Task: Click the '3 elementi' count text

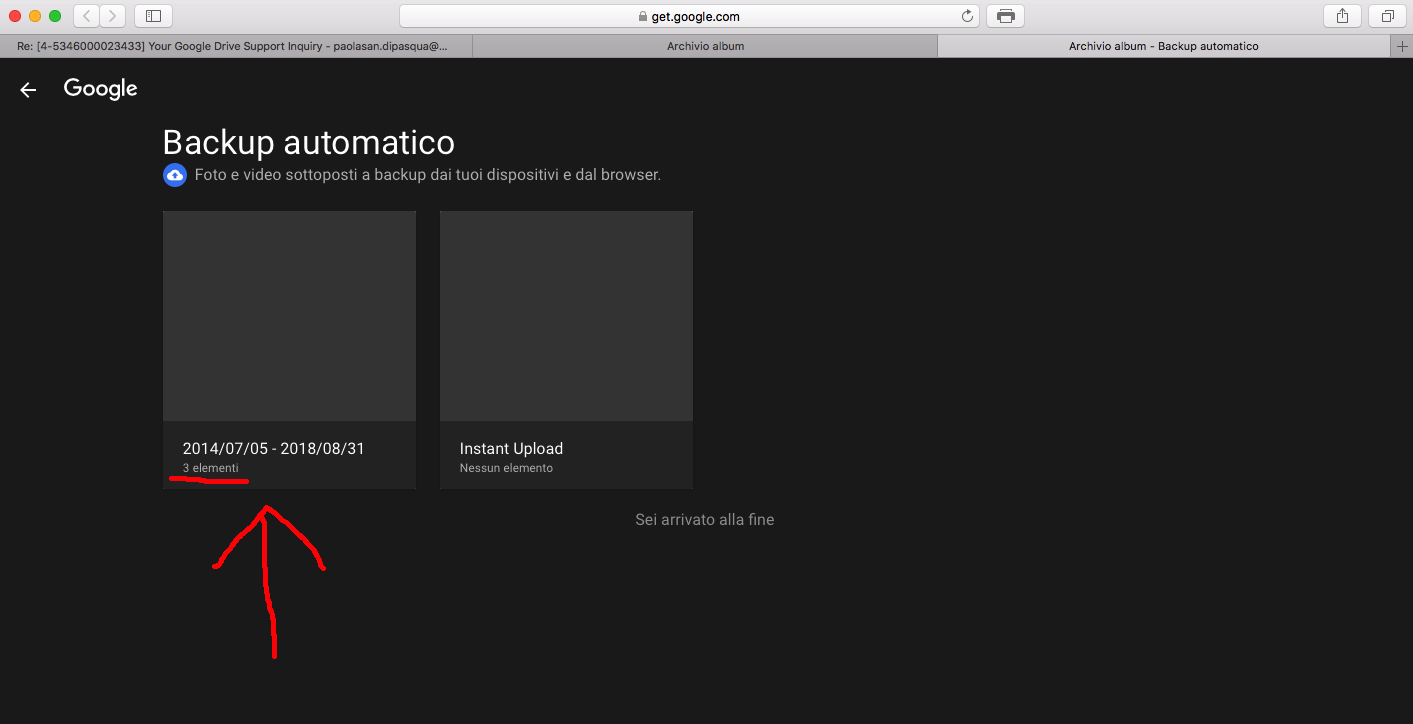Action: pos(210,468)
